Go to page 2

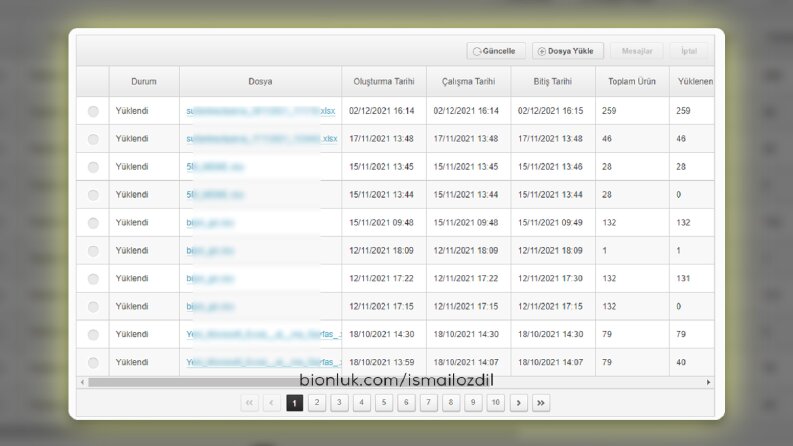click(x=317, y=403)
